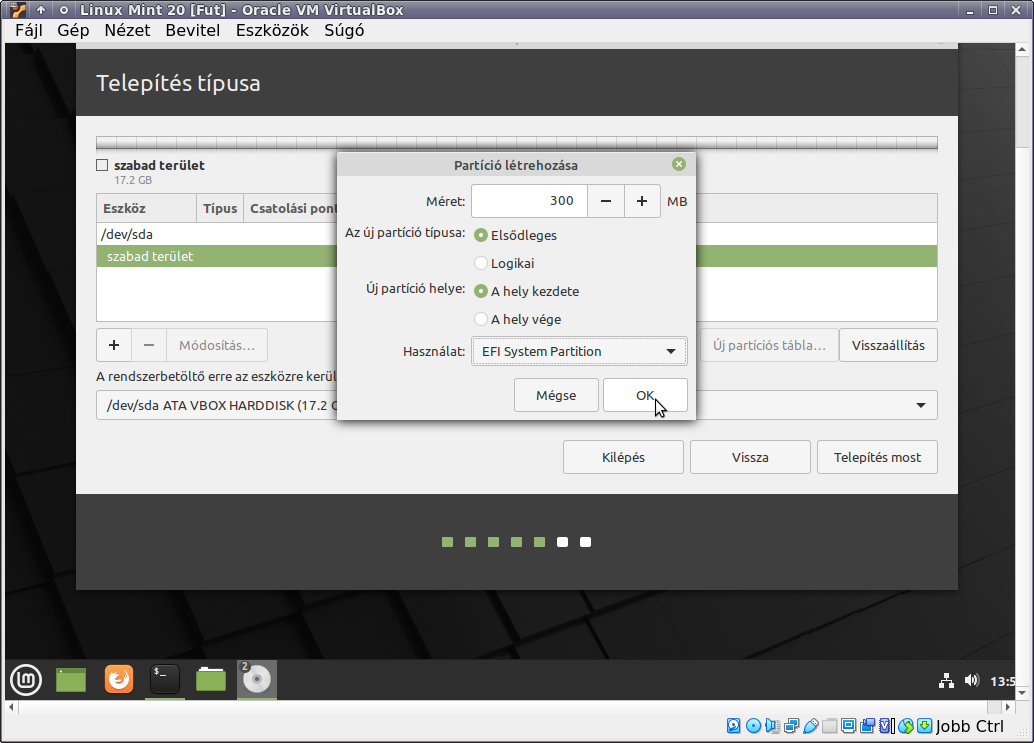This screenshot has width=1034, height=743.
Task: Click VirtualBox CPU virtualization status icon
Action: (887, 726)
